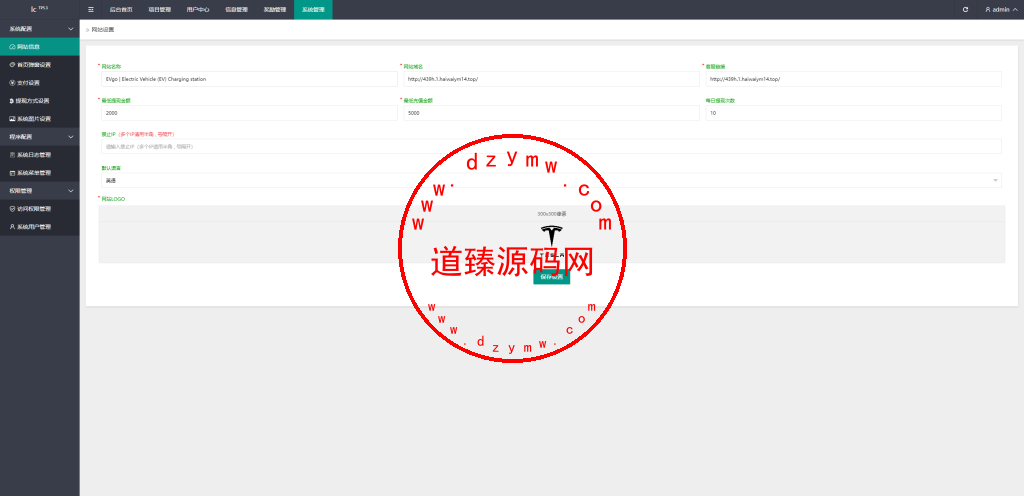
Task: Click the site name field with EVgo text
Action: (x=249, y=79)
